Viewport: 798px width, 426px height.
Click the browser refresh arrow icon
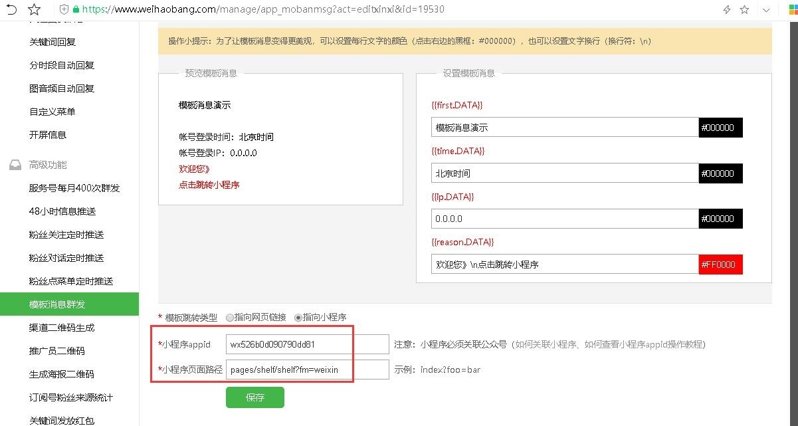10,9
